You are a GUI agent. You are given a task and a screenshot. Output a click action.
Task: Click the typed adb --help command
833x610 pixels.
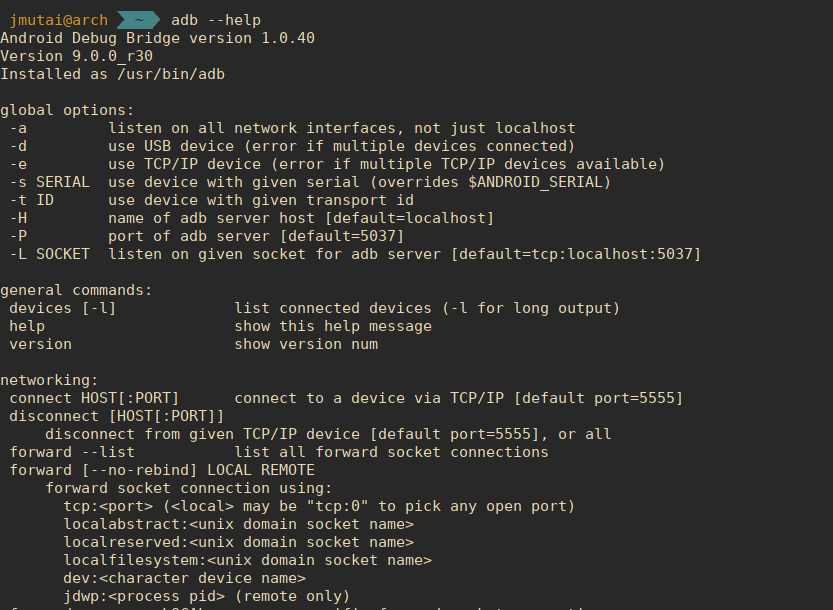(216, 20)
